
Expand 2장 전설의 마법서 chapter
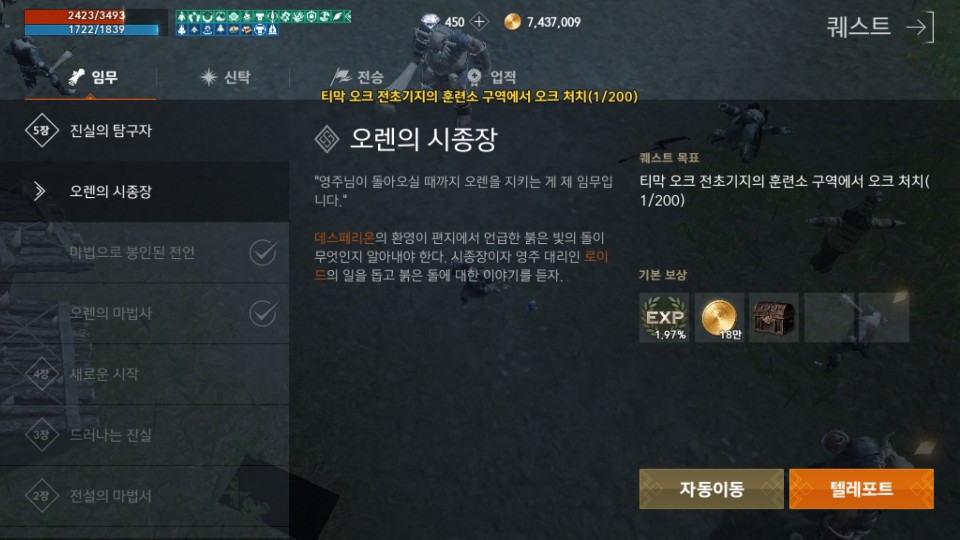144,495
